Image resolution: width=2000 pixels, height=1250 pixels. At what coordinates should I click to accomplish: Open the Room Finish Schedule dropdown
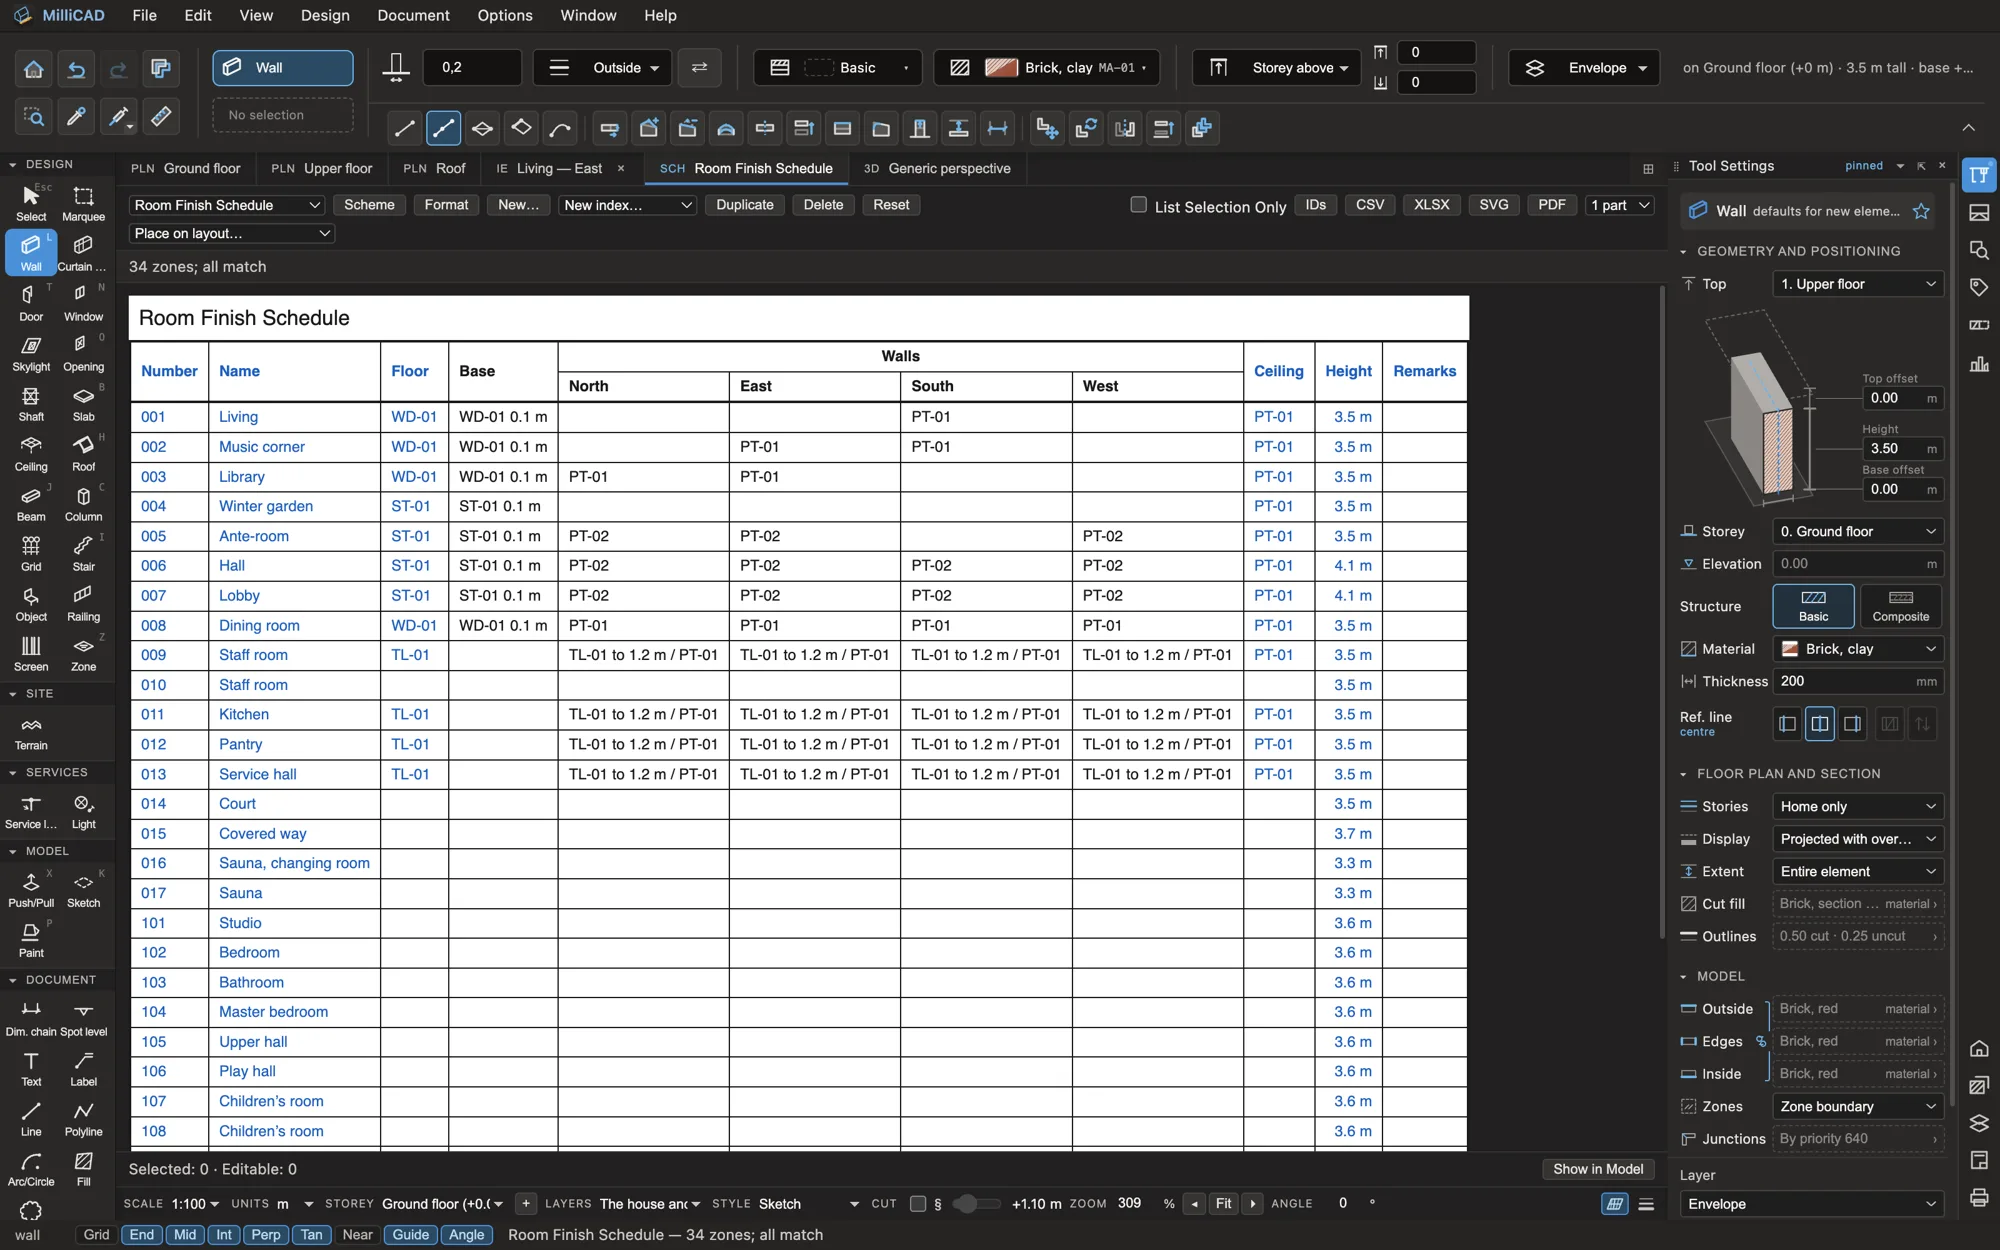coord(227,205)
